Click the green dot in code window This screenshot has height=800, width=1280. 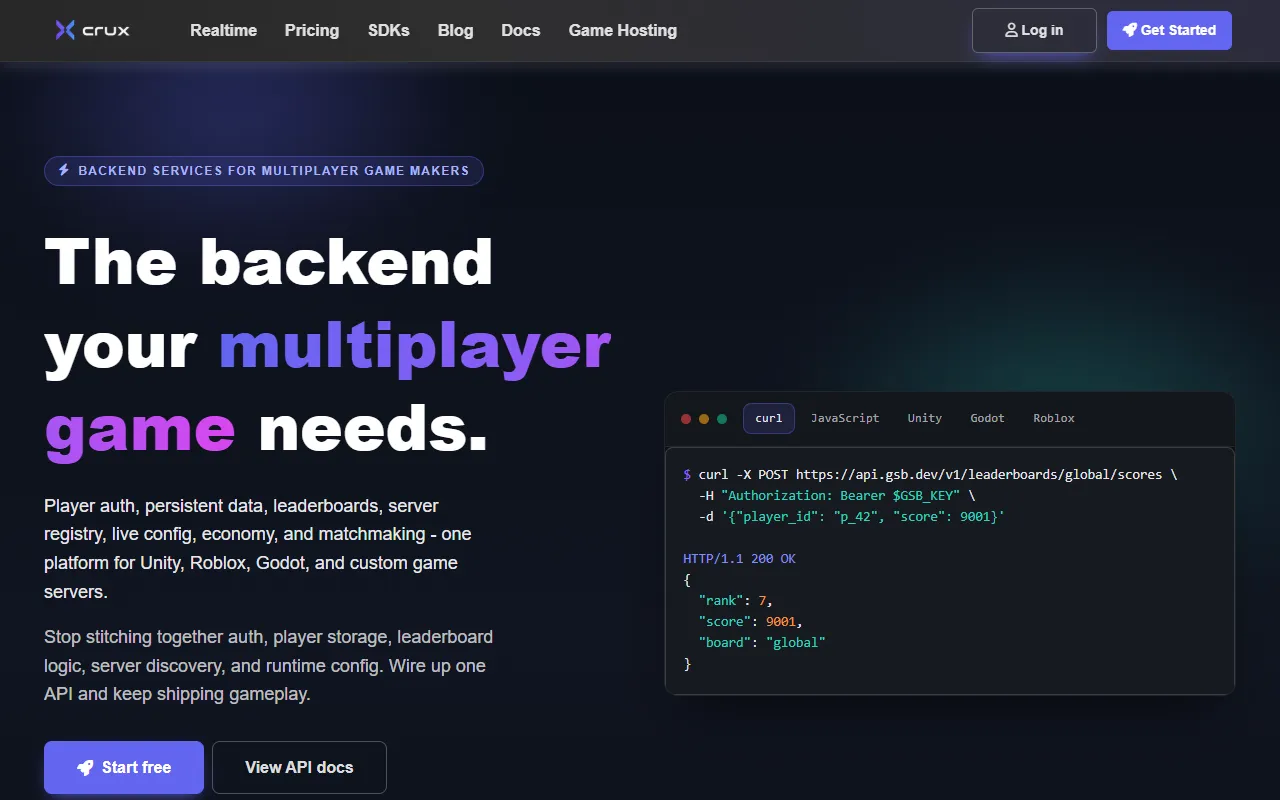pos(722,419)
